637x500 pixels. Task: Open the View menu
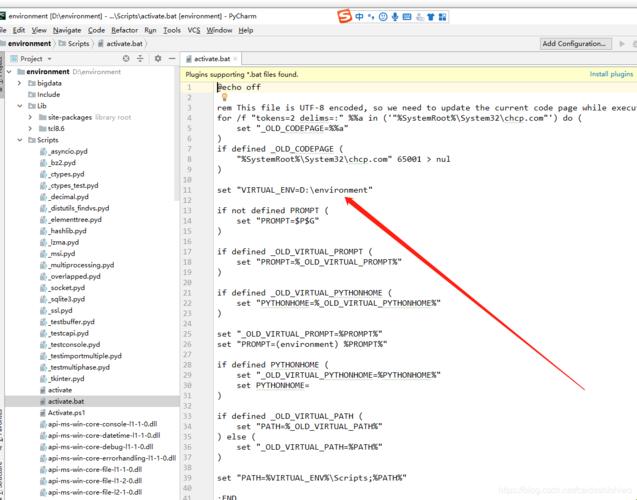click(39, 30)
